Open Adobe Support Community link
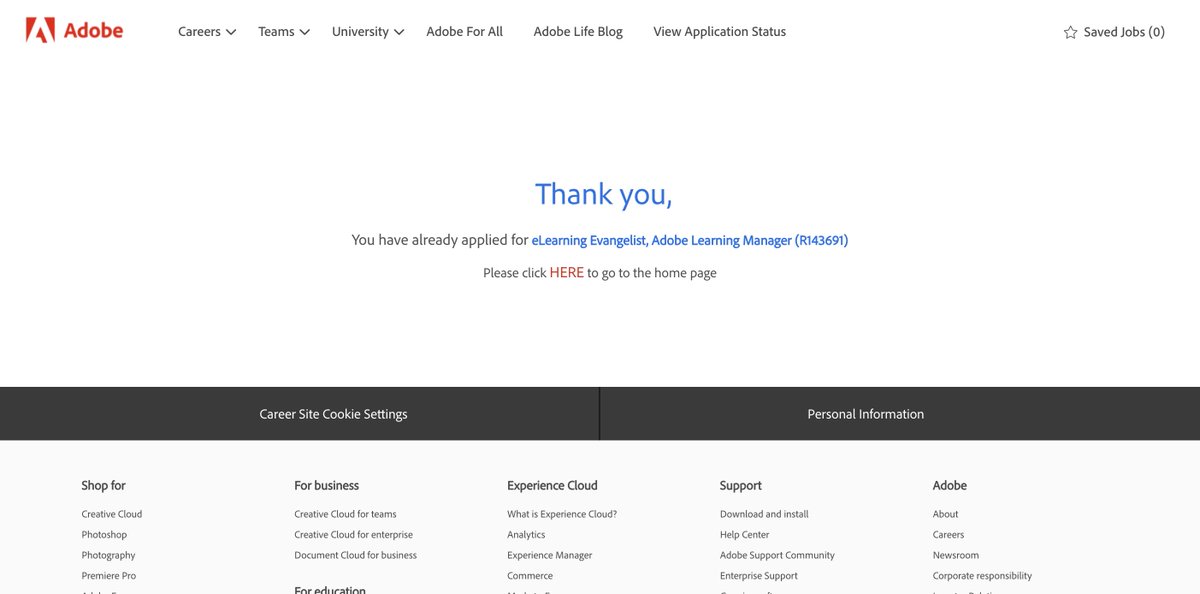This screenshot has width=1200, height=594. 777,555
